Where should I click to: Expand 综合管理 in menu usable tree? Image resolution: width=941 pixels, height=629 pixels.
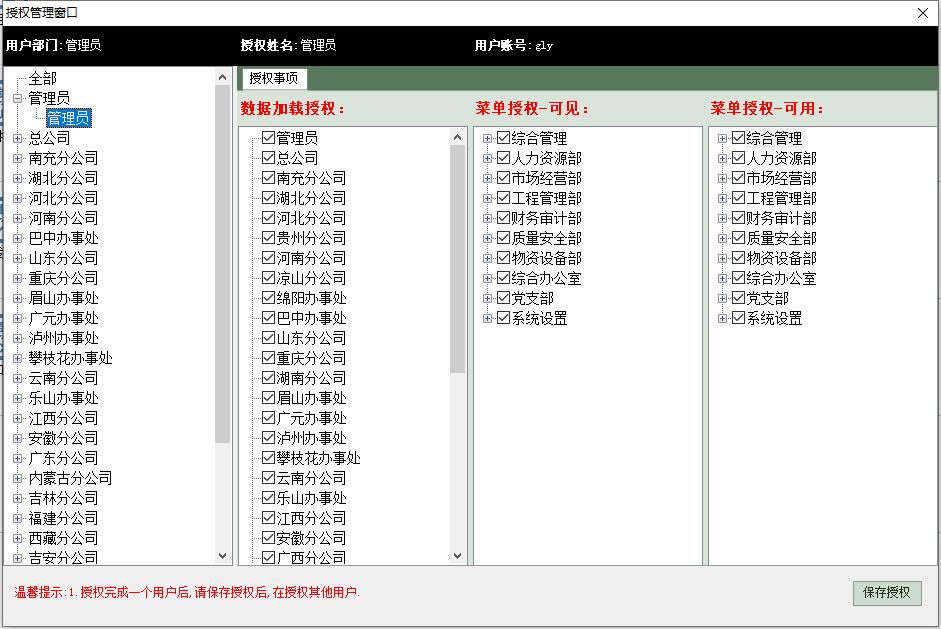pos(723,139)
